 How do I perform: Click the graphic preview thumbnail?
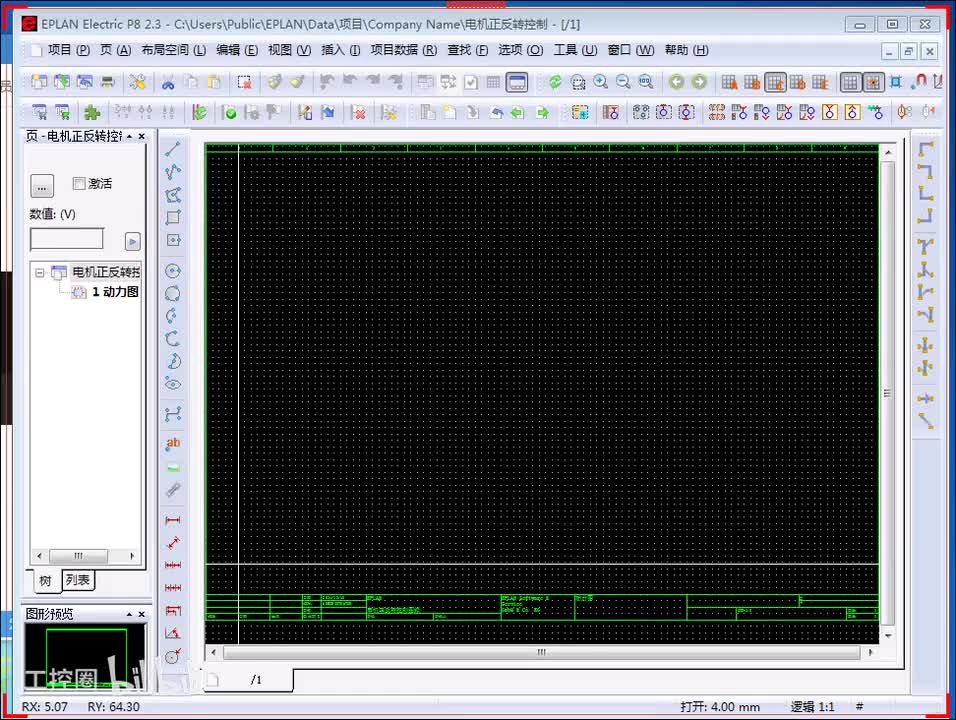pos(85,657)
